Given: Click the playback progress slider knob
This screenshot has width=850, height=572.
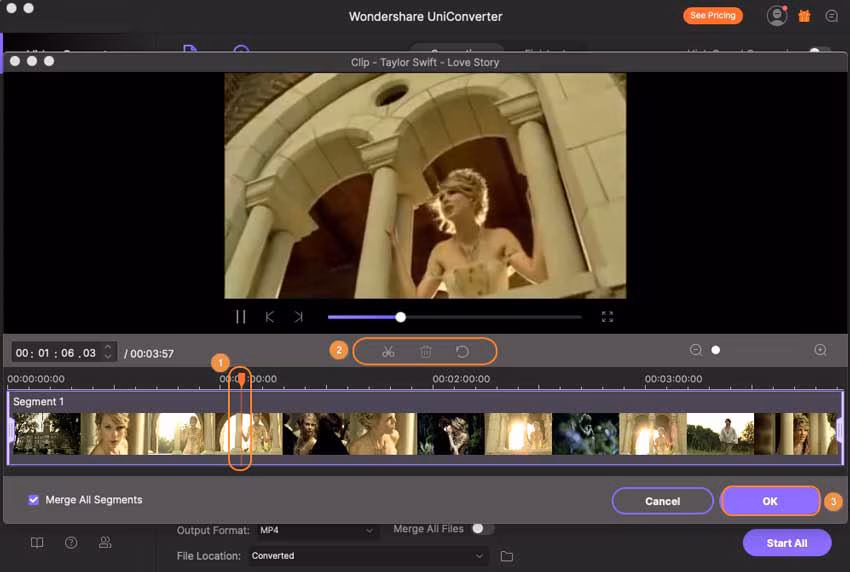Looking at the screenshot, I should click(x=401, y=317).
